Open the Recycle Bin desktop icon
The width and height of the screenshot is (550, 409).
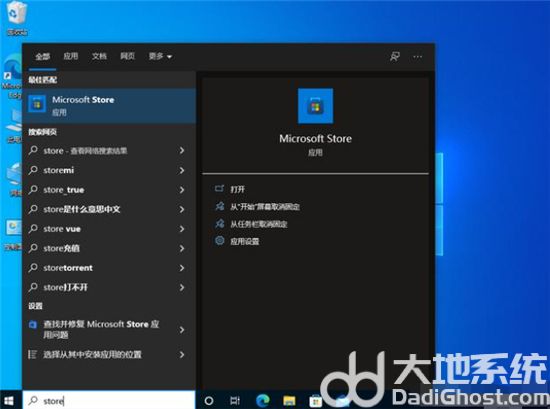point(17,19)
